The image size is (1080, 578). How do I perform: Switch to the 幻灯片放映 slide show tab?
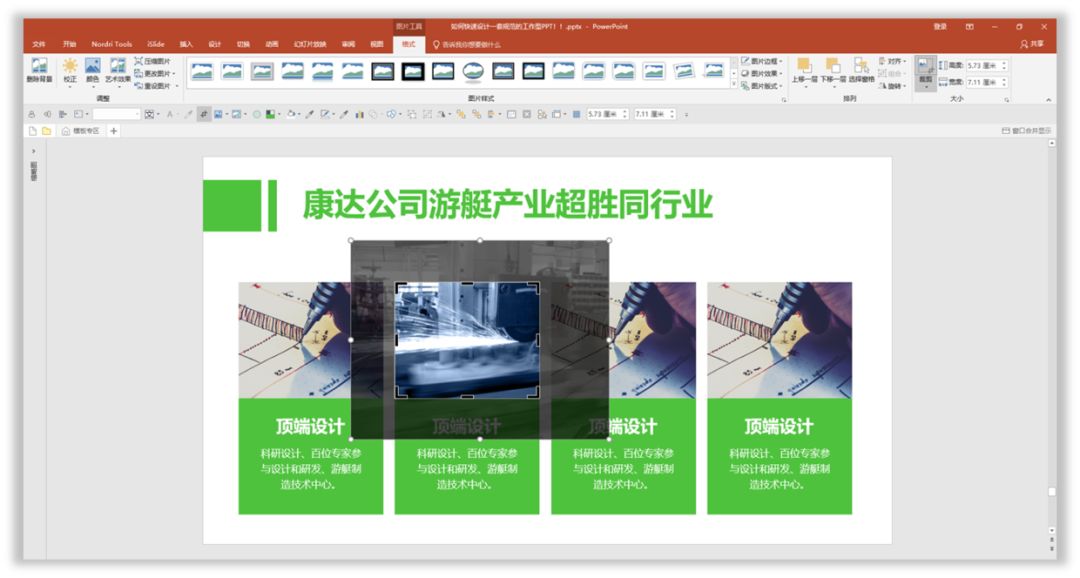coord(310,44)
